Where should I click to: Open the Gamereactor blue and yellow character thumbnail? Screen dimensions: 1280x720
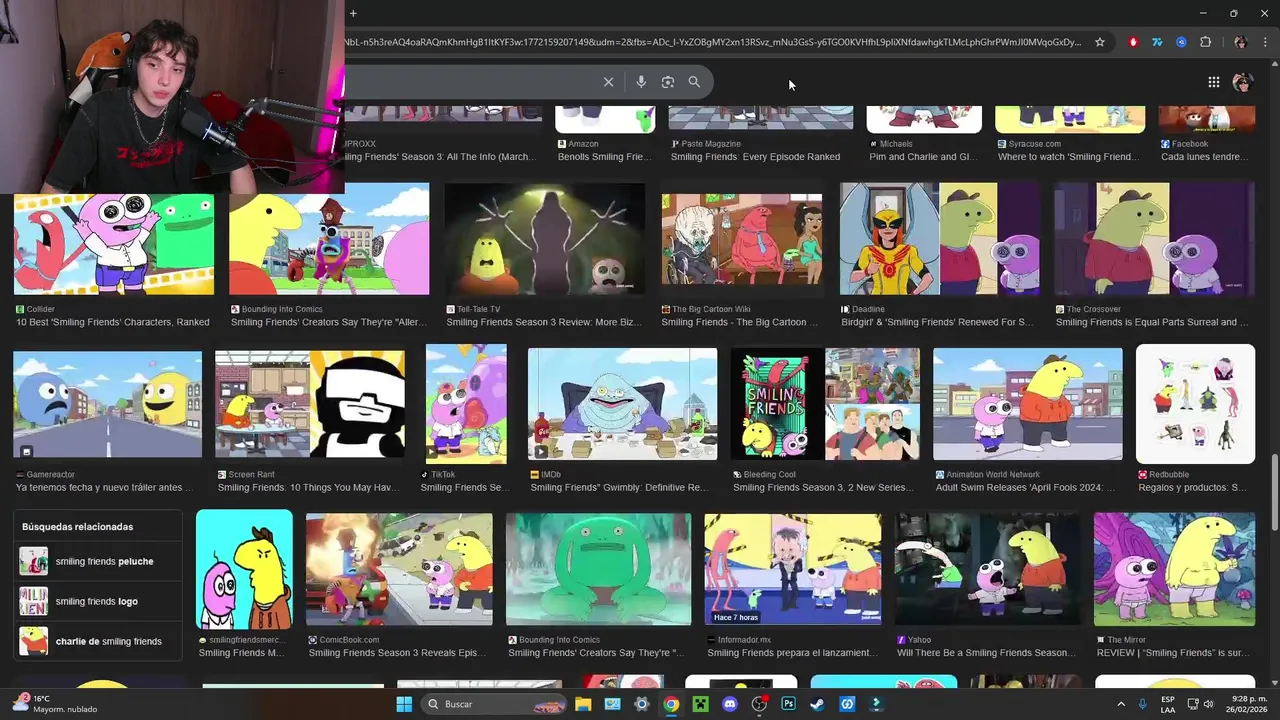tap(107, 404)
